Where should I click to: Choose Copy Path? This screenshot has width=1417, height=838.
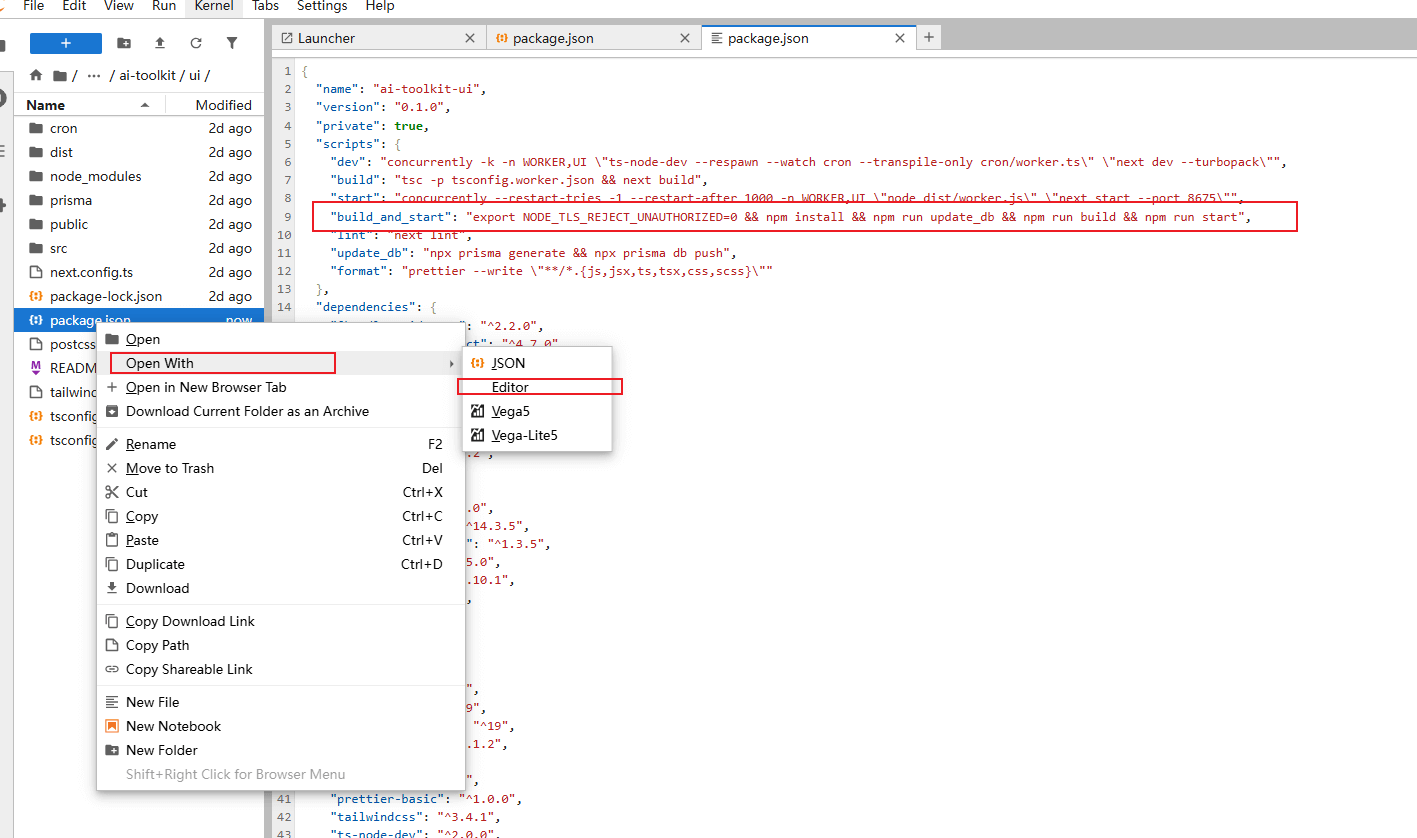[281, 645]
